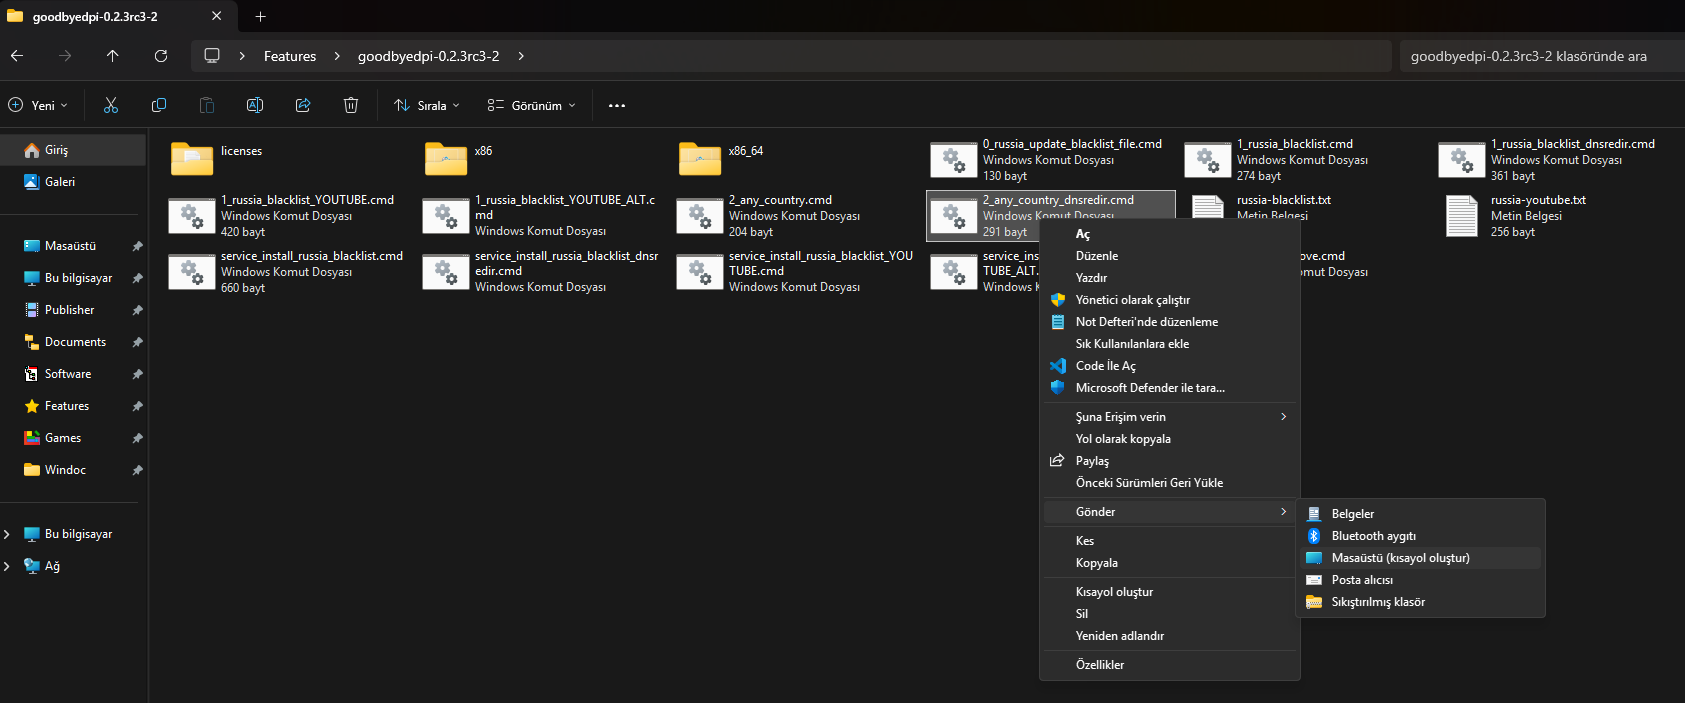Click Aç in context menu

click(x=1170, y=234)
